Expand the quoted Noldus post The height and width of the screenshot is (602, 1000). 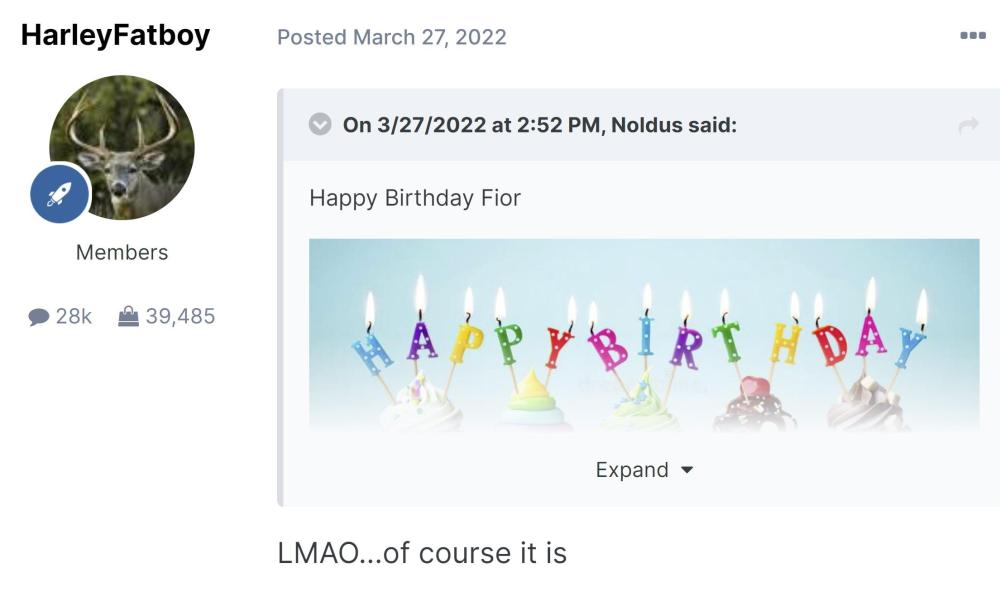coord(632,470)
